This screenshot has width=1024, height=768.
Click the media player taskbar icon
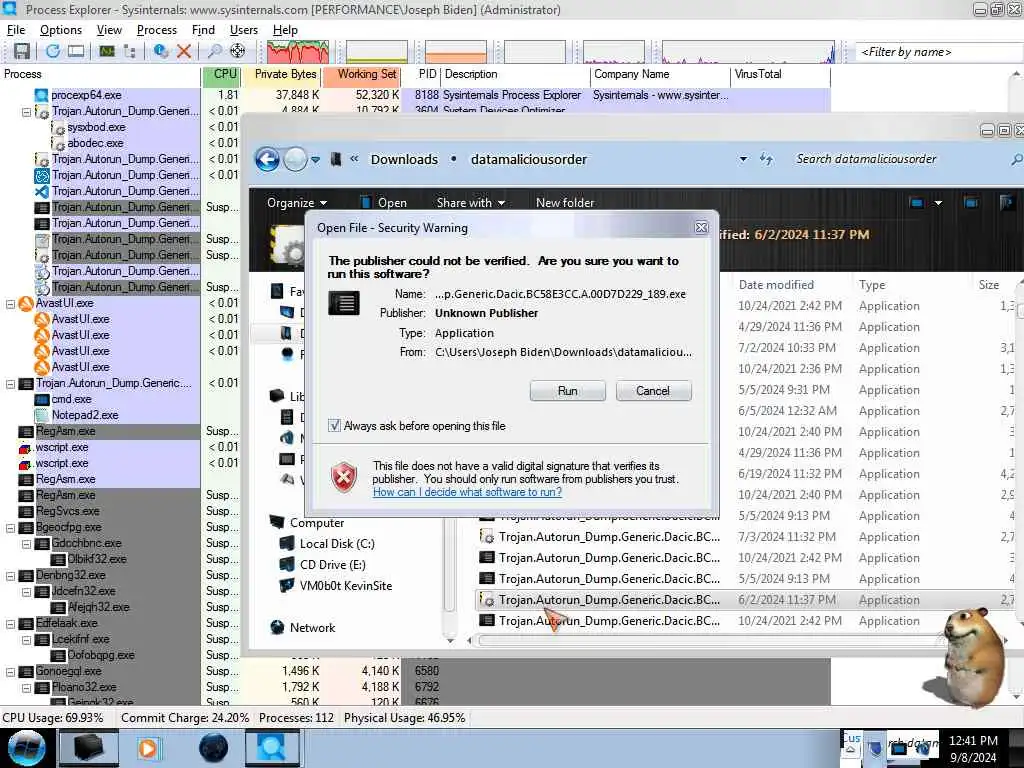(148, 748)
